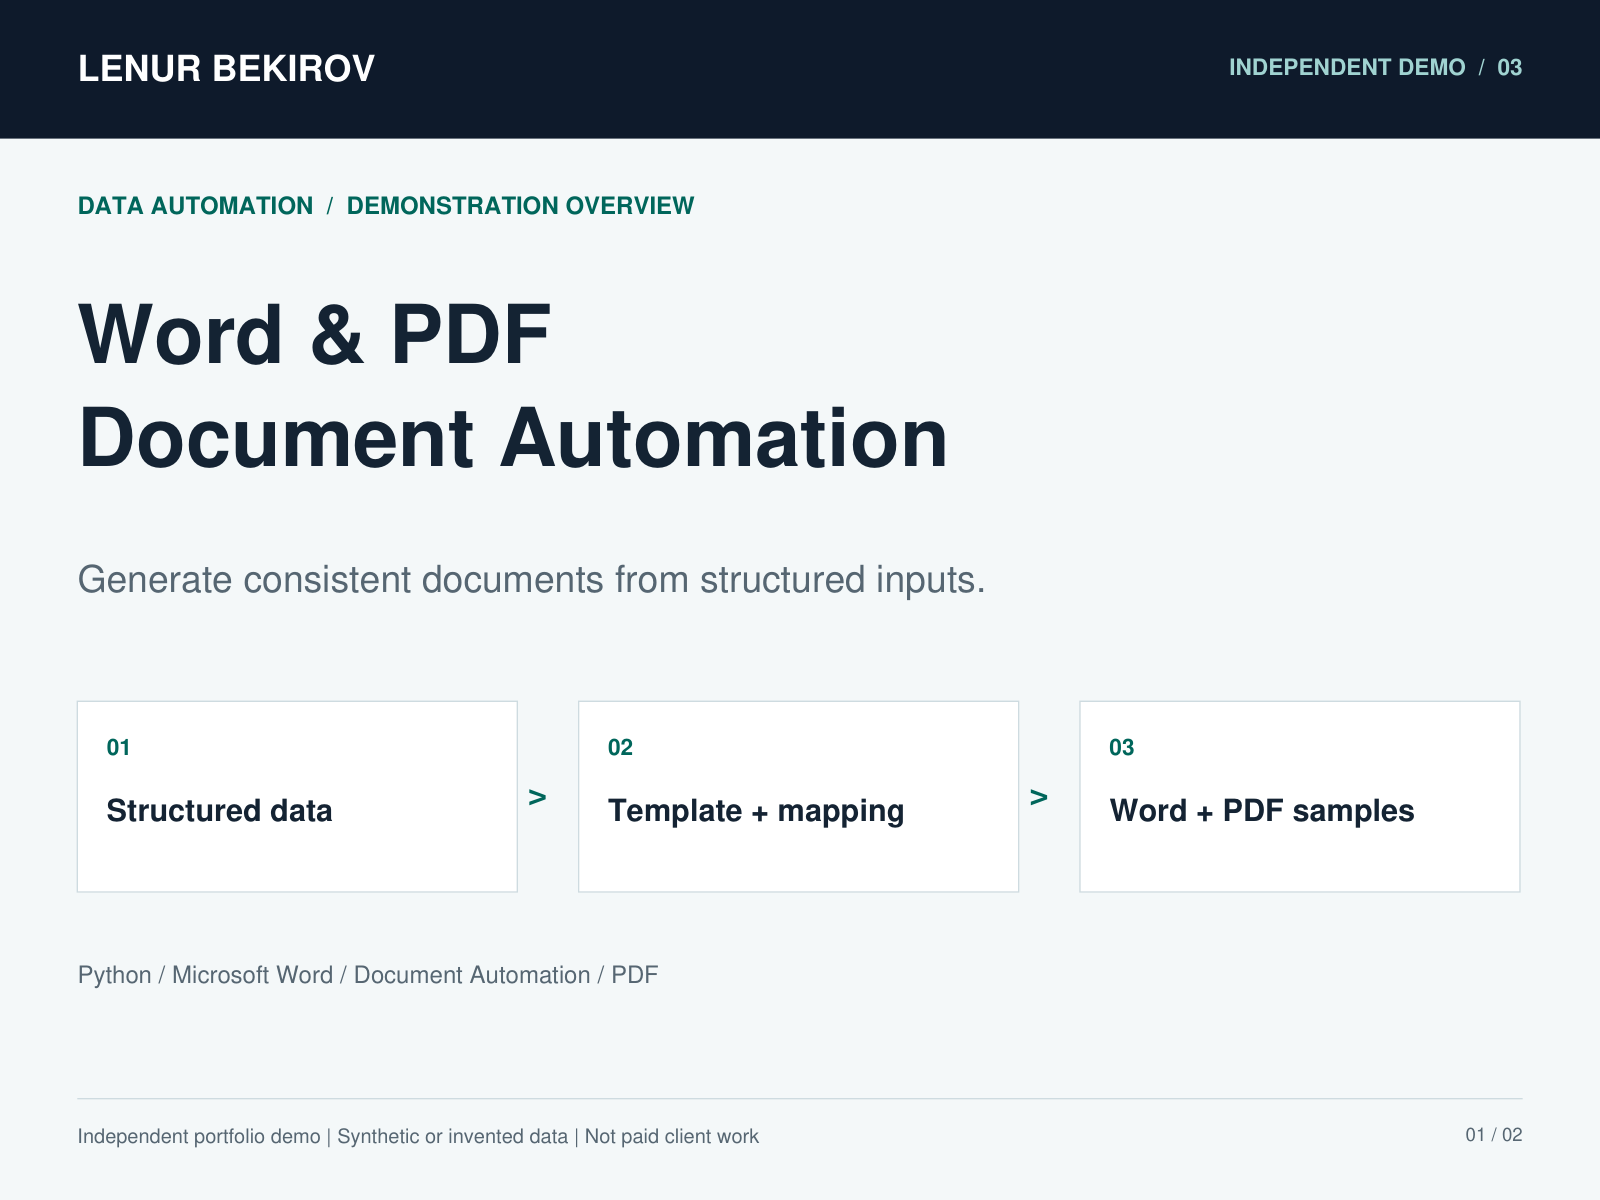This screenshot has width=1600, height=1200.
Task: Click the LENUR BEKIROV name header
Action: point(226,69)
